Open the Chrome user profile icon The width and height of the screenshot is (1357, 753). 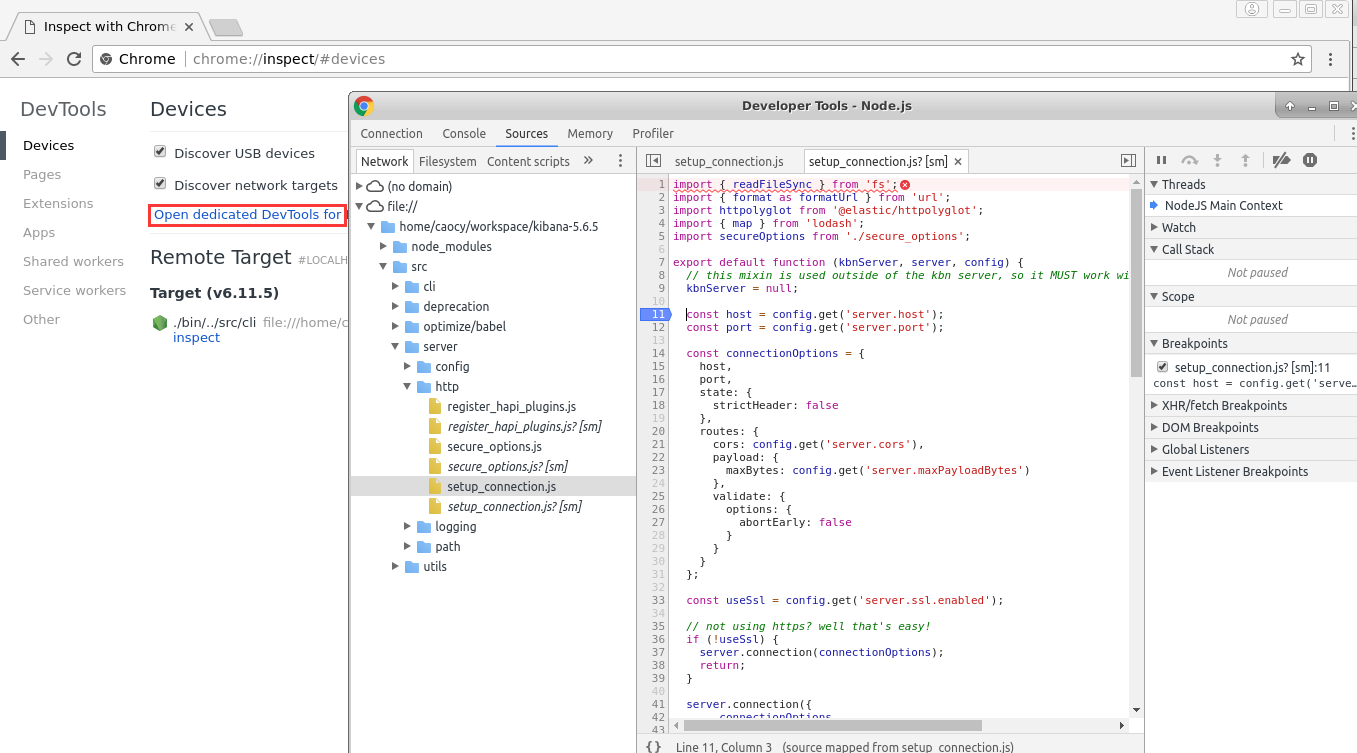pyautogui.click(x=1251, y=9)
